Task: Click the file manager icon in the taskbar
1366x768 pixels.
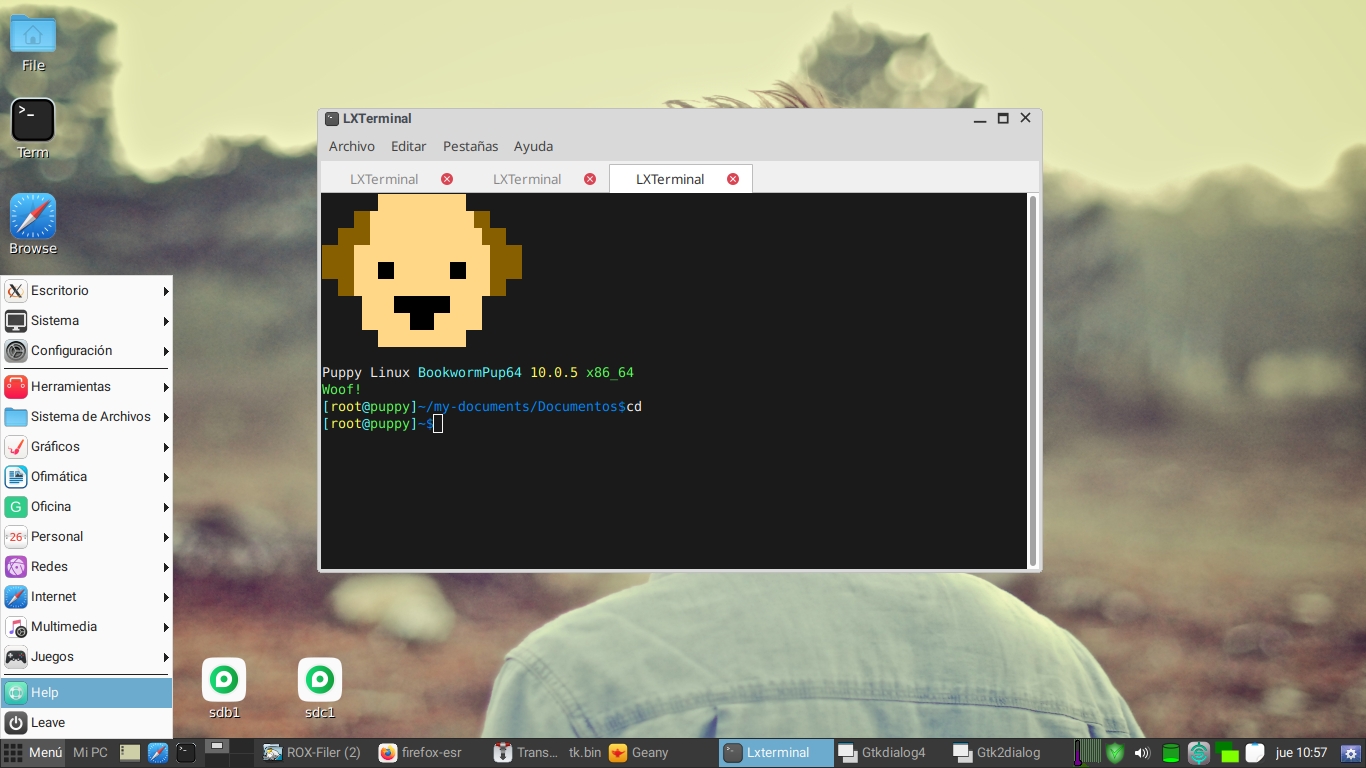Action: pyautogui.click(x=130, y=753)
